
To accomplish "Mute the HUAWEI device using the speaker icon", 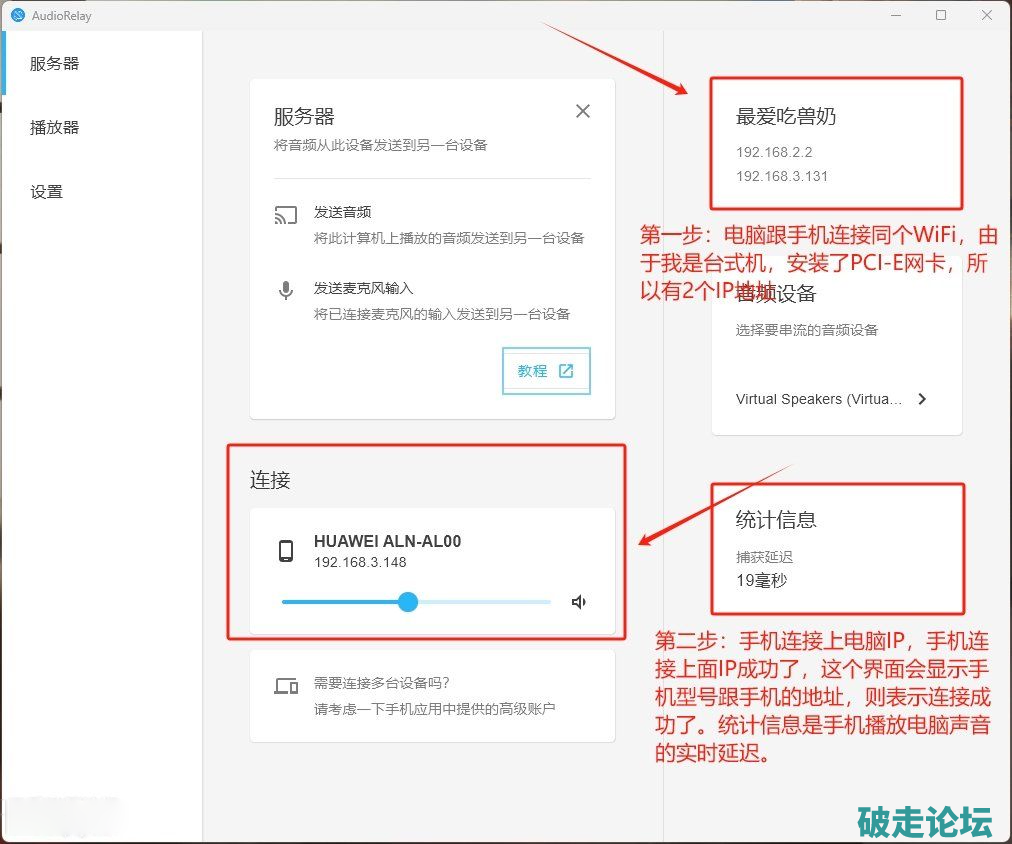I will coord(578,602).
